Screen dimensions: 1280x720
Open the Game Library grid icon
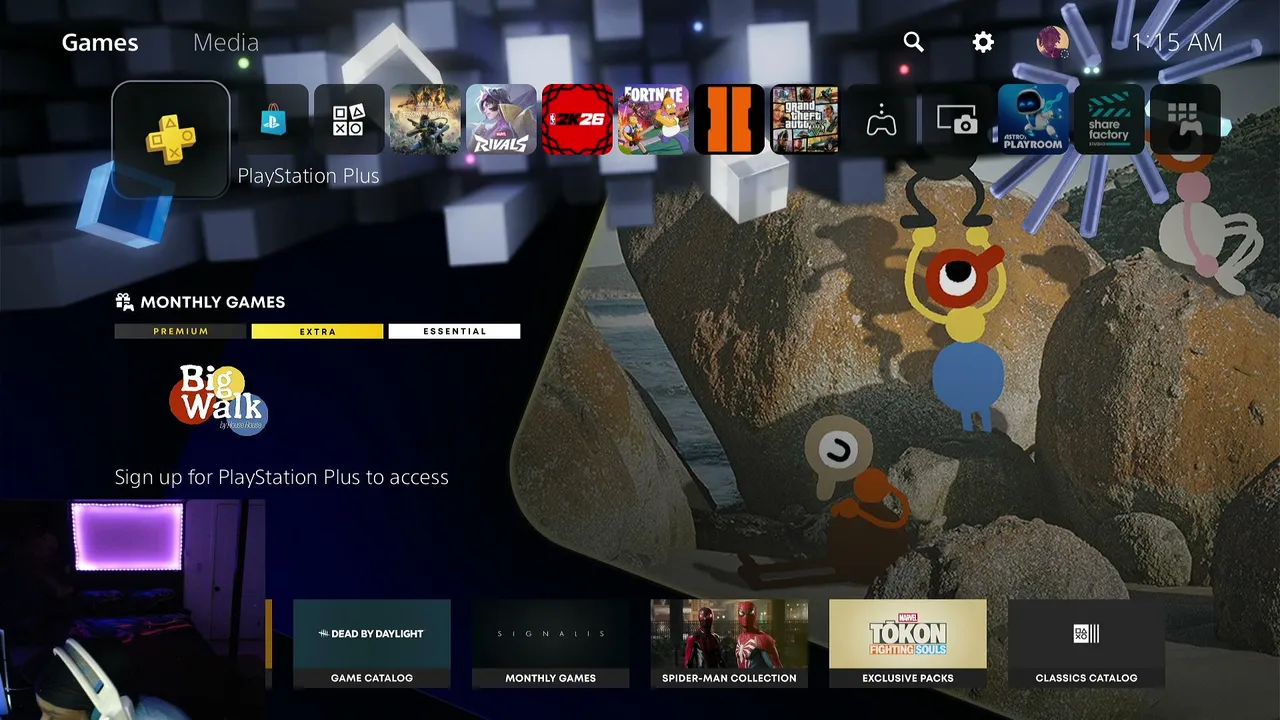pos(1185,120)
